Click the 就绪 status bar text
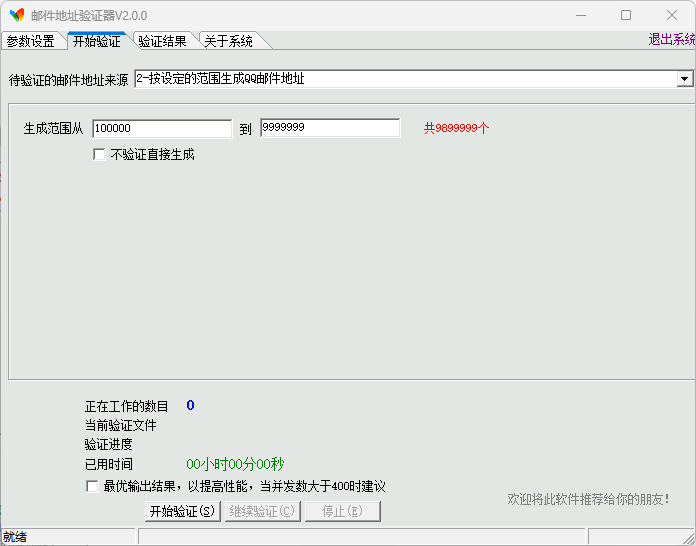This screenshot has height=546, width=696. 15,537
